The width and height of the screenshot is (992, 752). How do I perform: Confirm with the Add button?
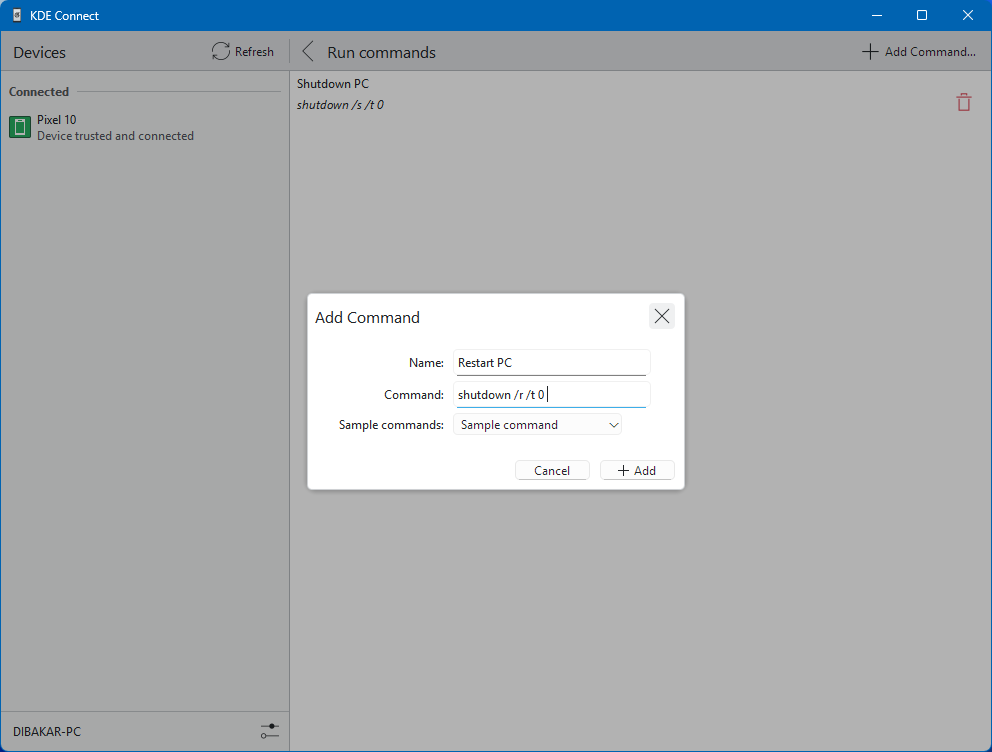[x=637, y=471]
